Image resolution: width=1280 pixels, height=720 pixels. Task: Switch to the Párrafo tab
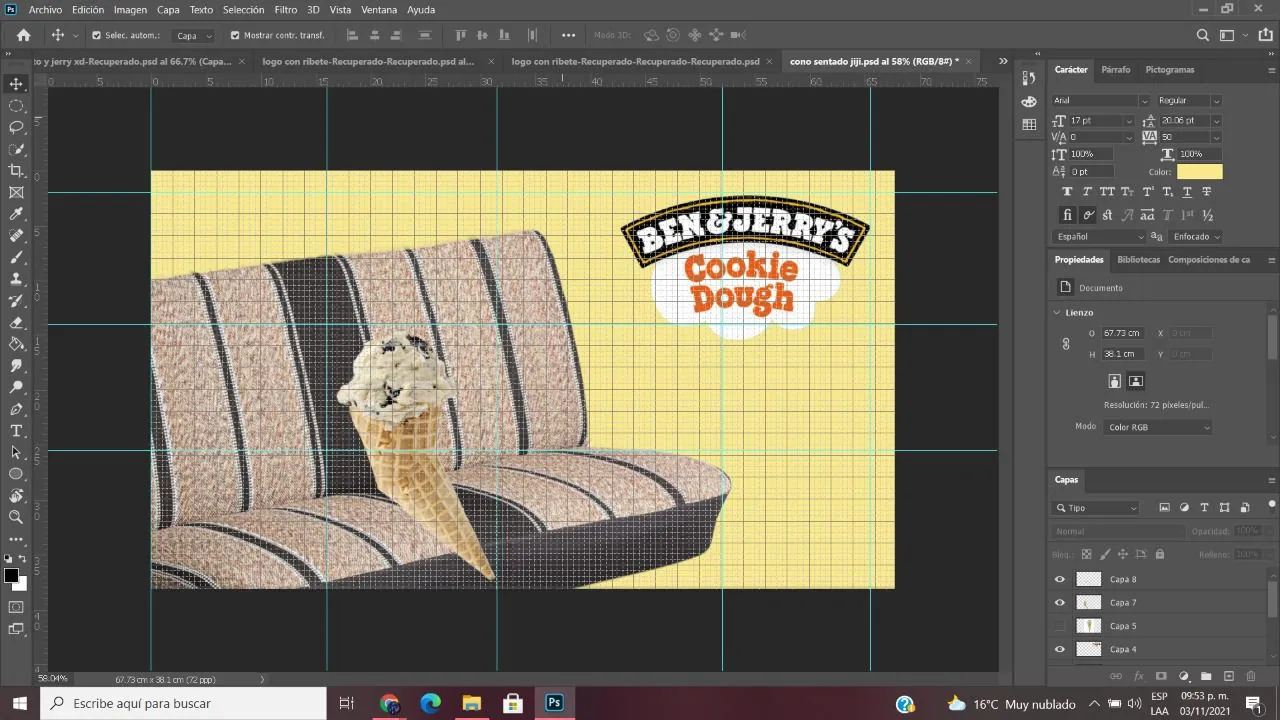point(1115,70)
